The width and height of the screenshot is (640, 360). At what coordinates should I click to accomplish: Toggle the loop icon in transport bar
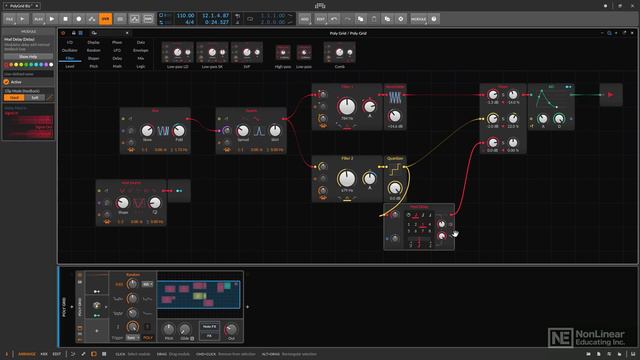click(x=250, y=19)
